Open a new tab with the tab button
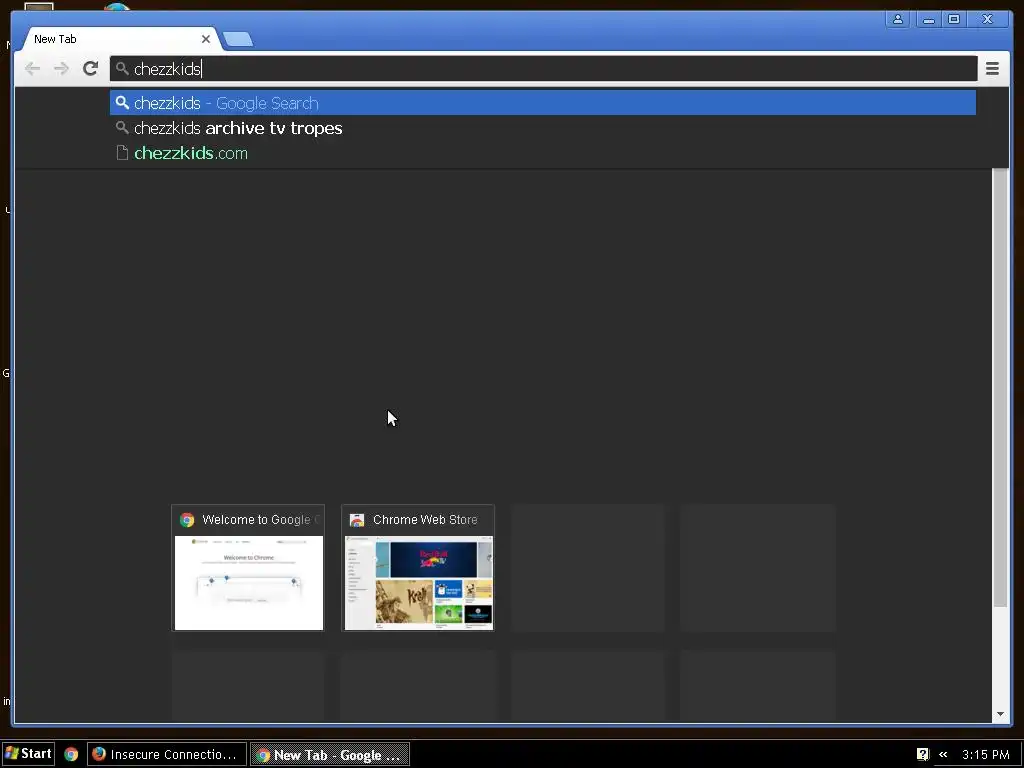The height and width of the screenshot is (768, 1024). [x=238, y=40]
